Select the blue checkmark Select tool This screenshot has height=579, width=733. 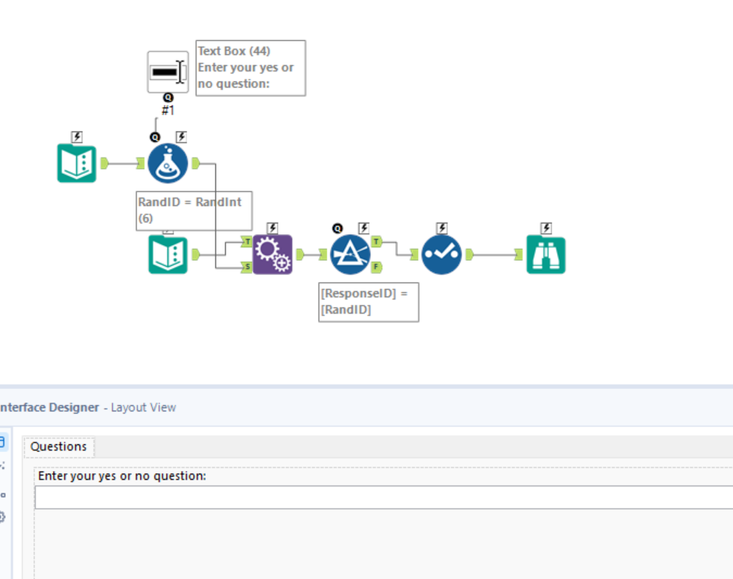tap(441, 255)
